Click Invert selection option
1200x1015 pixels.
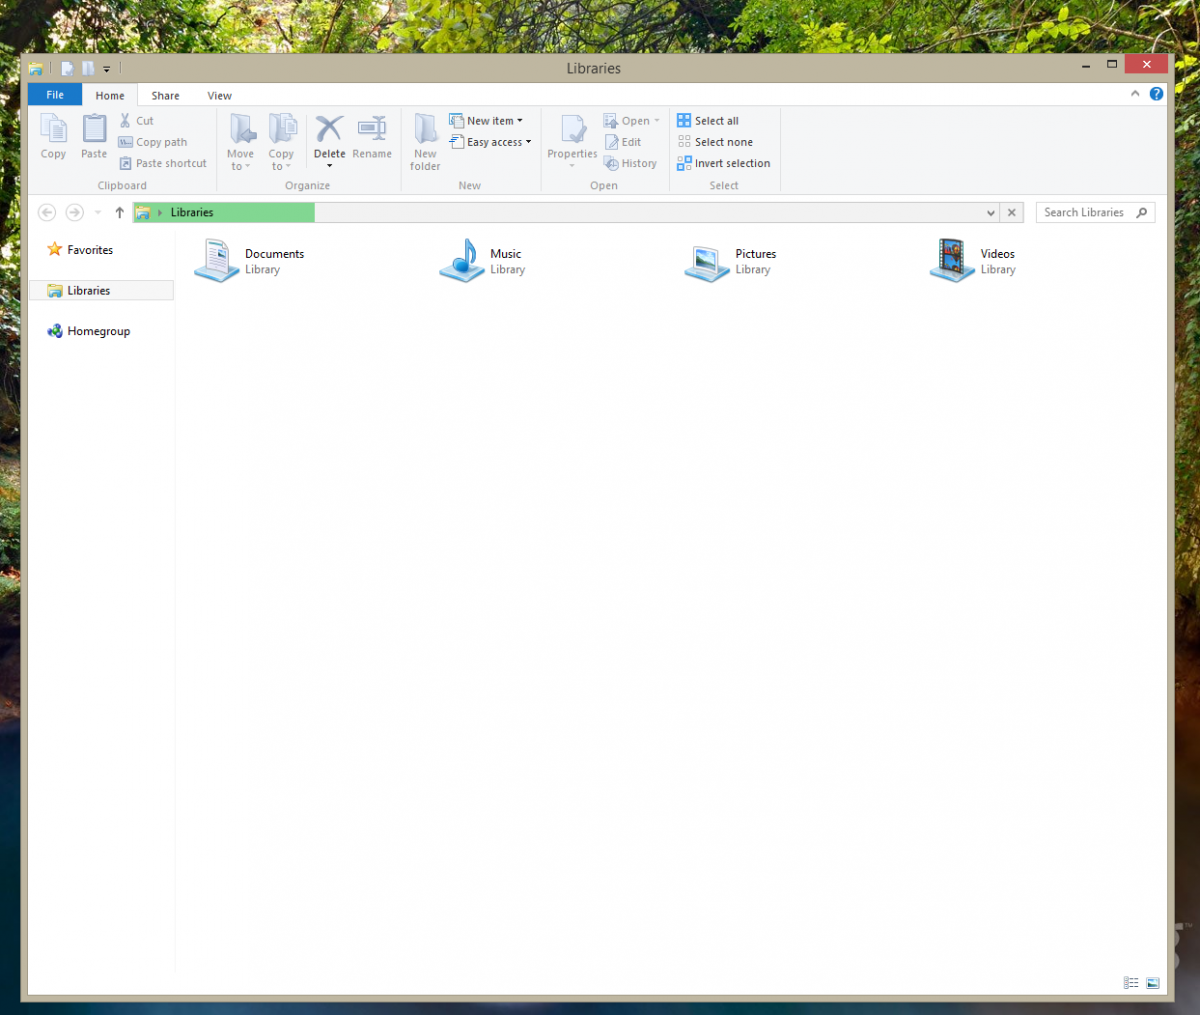click(724, 163)
